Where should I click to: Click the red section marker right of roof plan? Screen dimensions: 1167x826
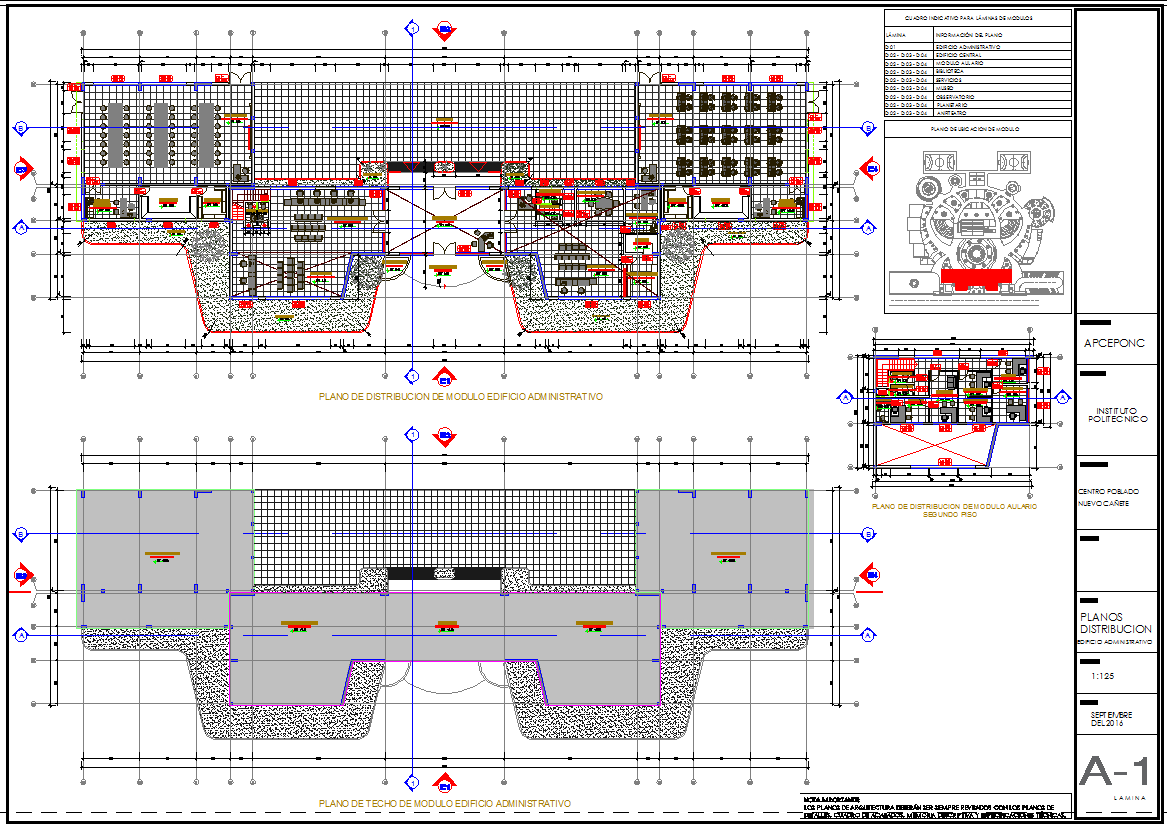coord(872,575)
